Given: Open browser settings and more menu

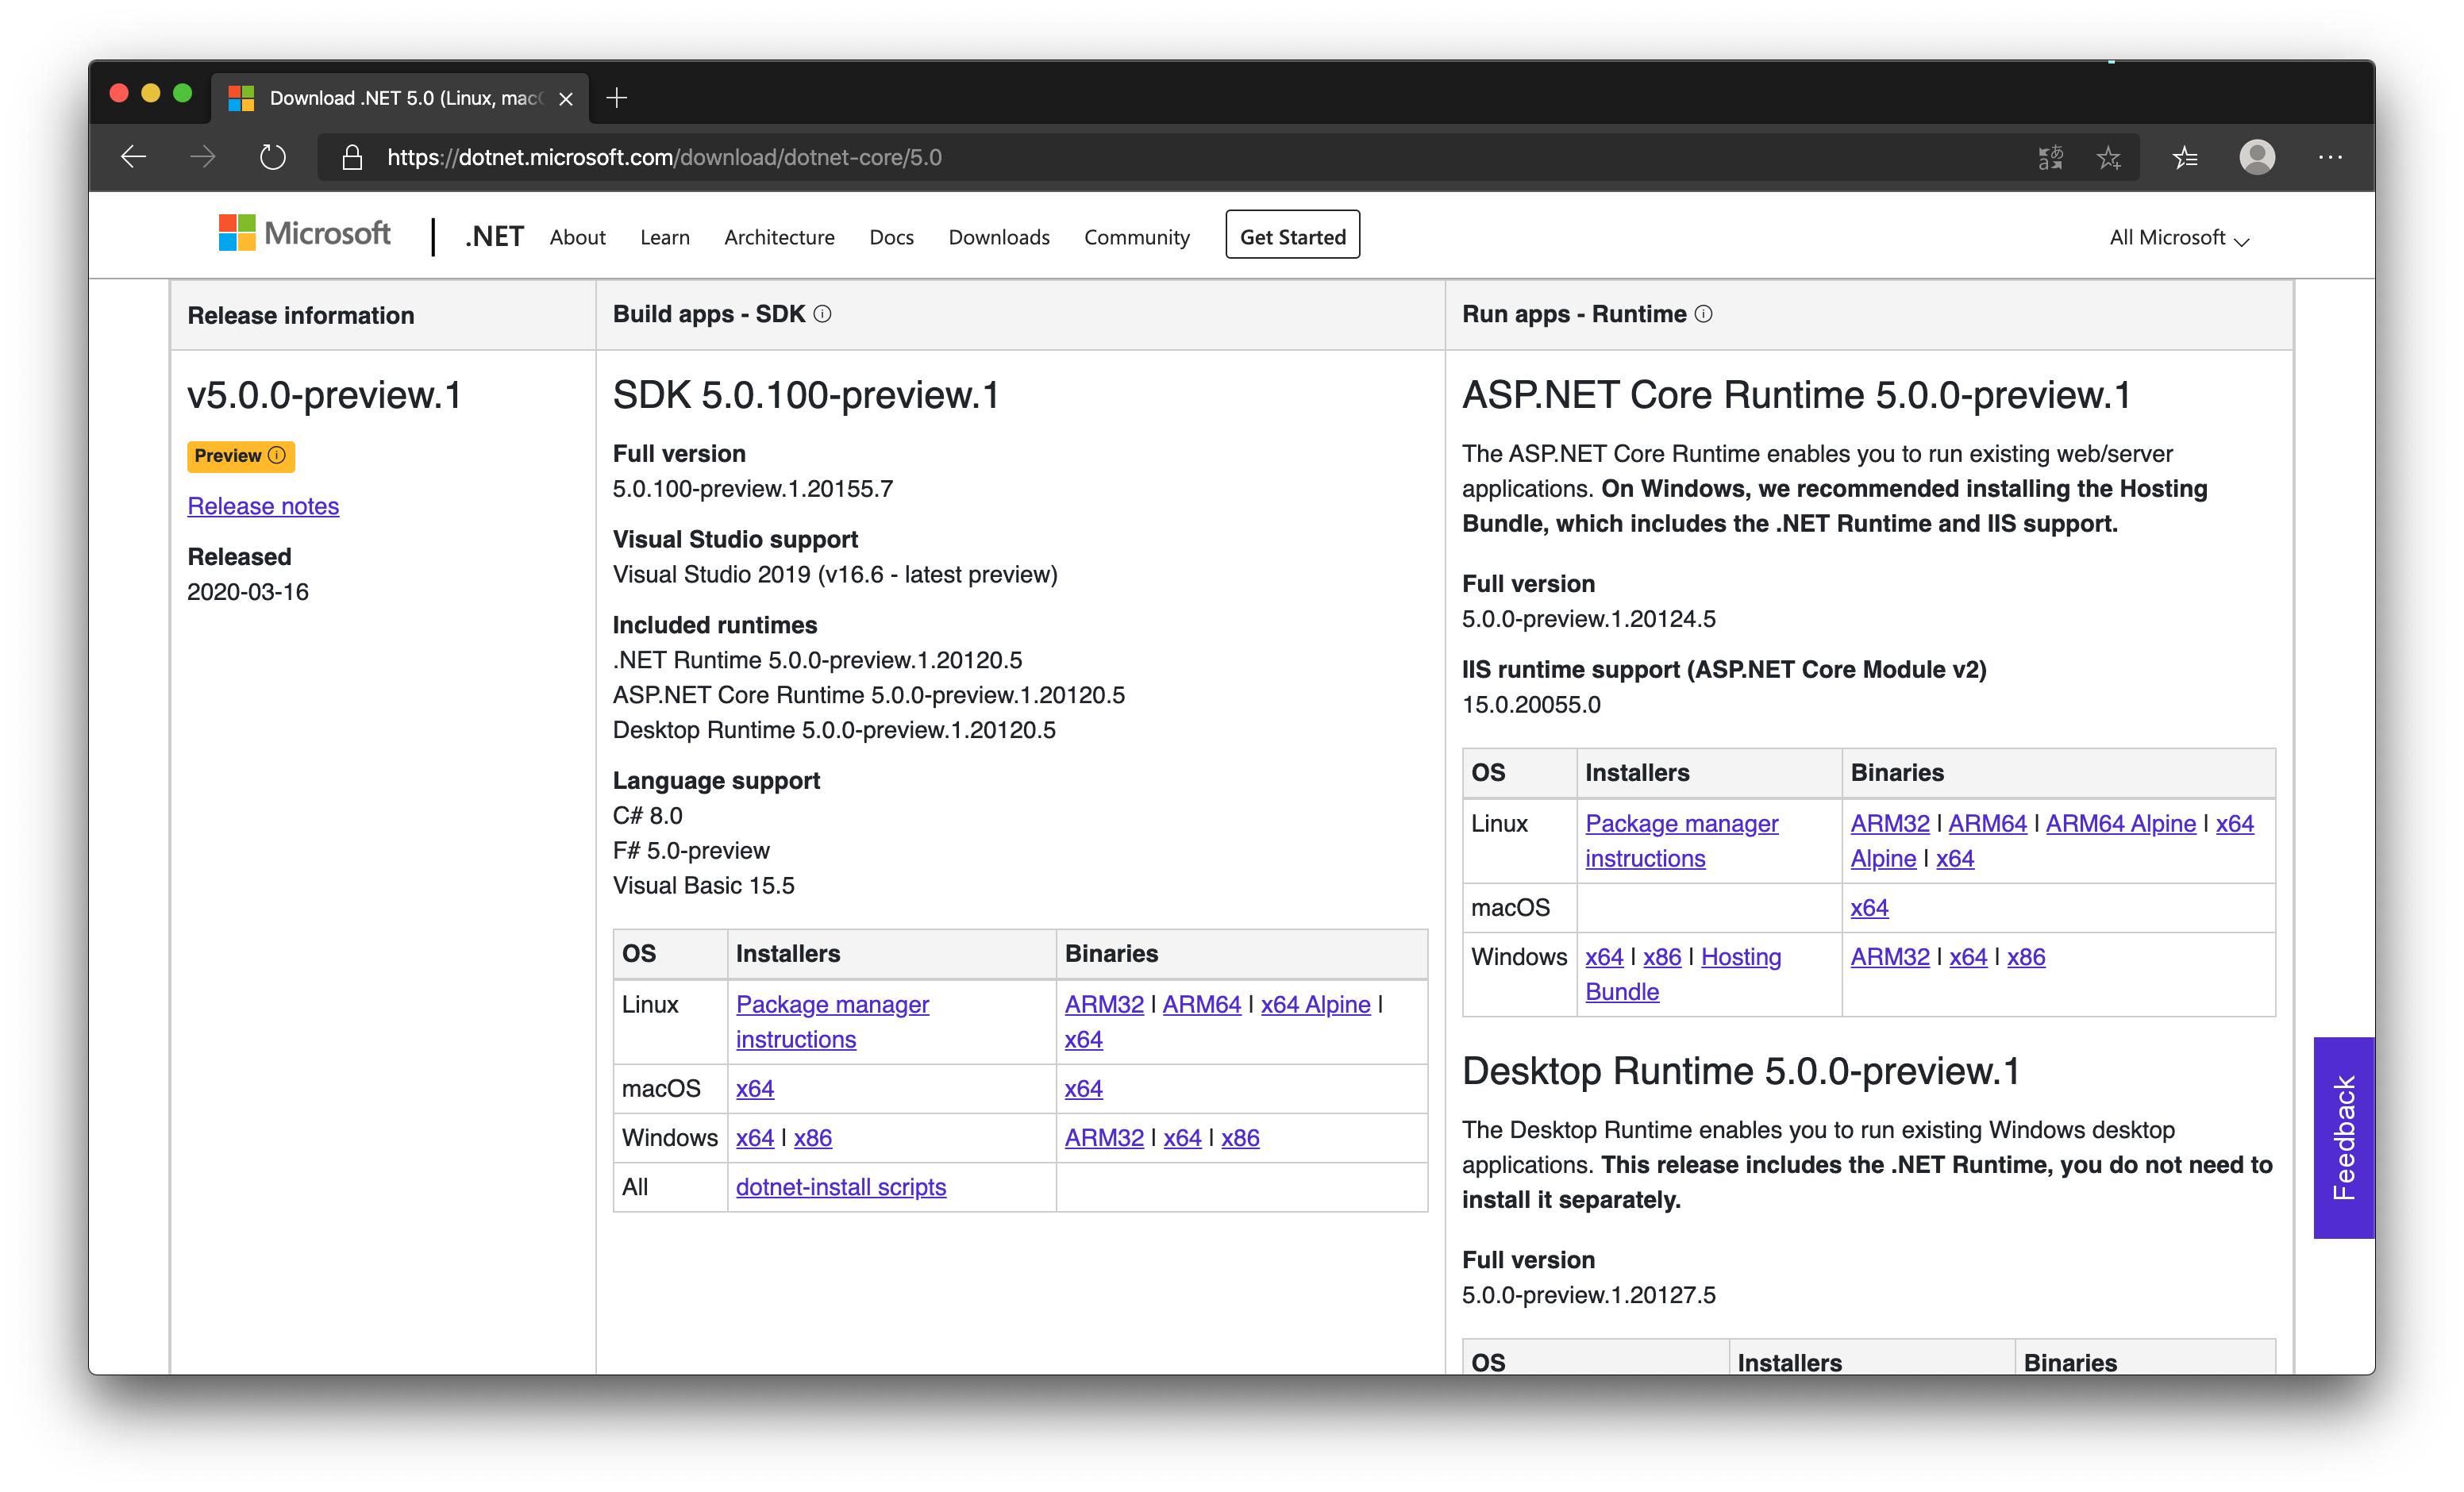Looking at the screenshot, I should pyautogui.click(x=2330, y=157).
